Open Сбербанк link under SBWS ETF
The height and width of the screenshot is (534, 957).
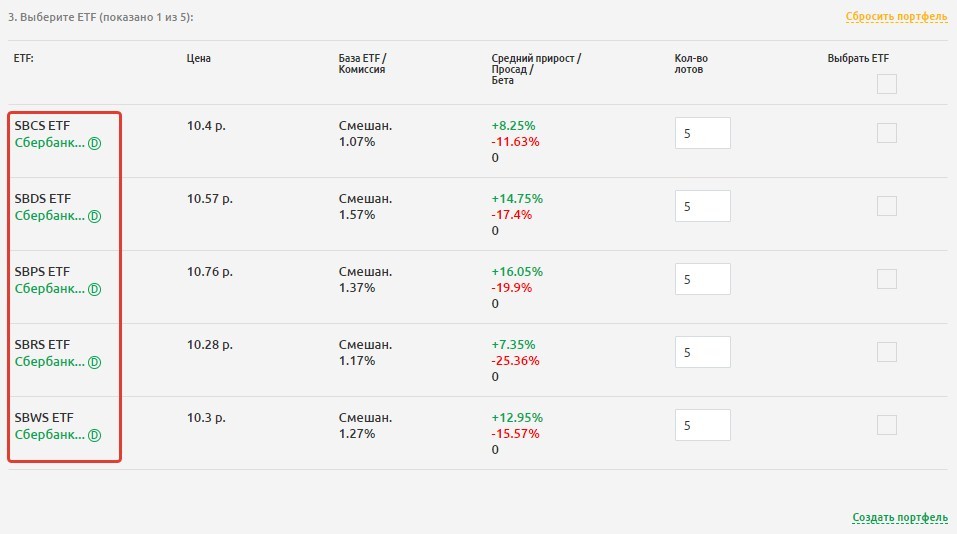click(x=49, y=435)
